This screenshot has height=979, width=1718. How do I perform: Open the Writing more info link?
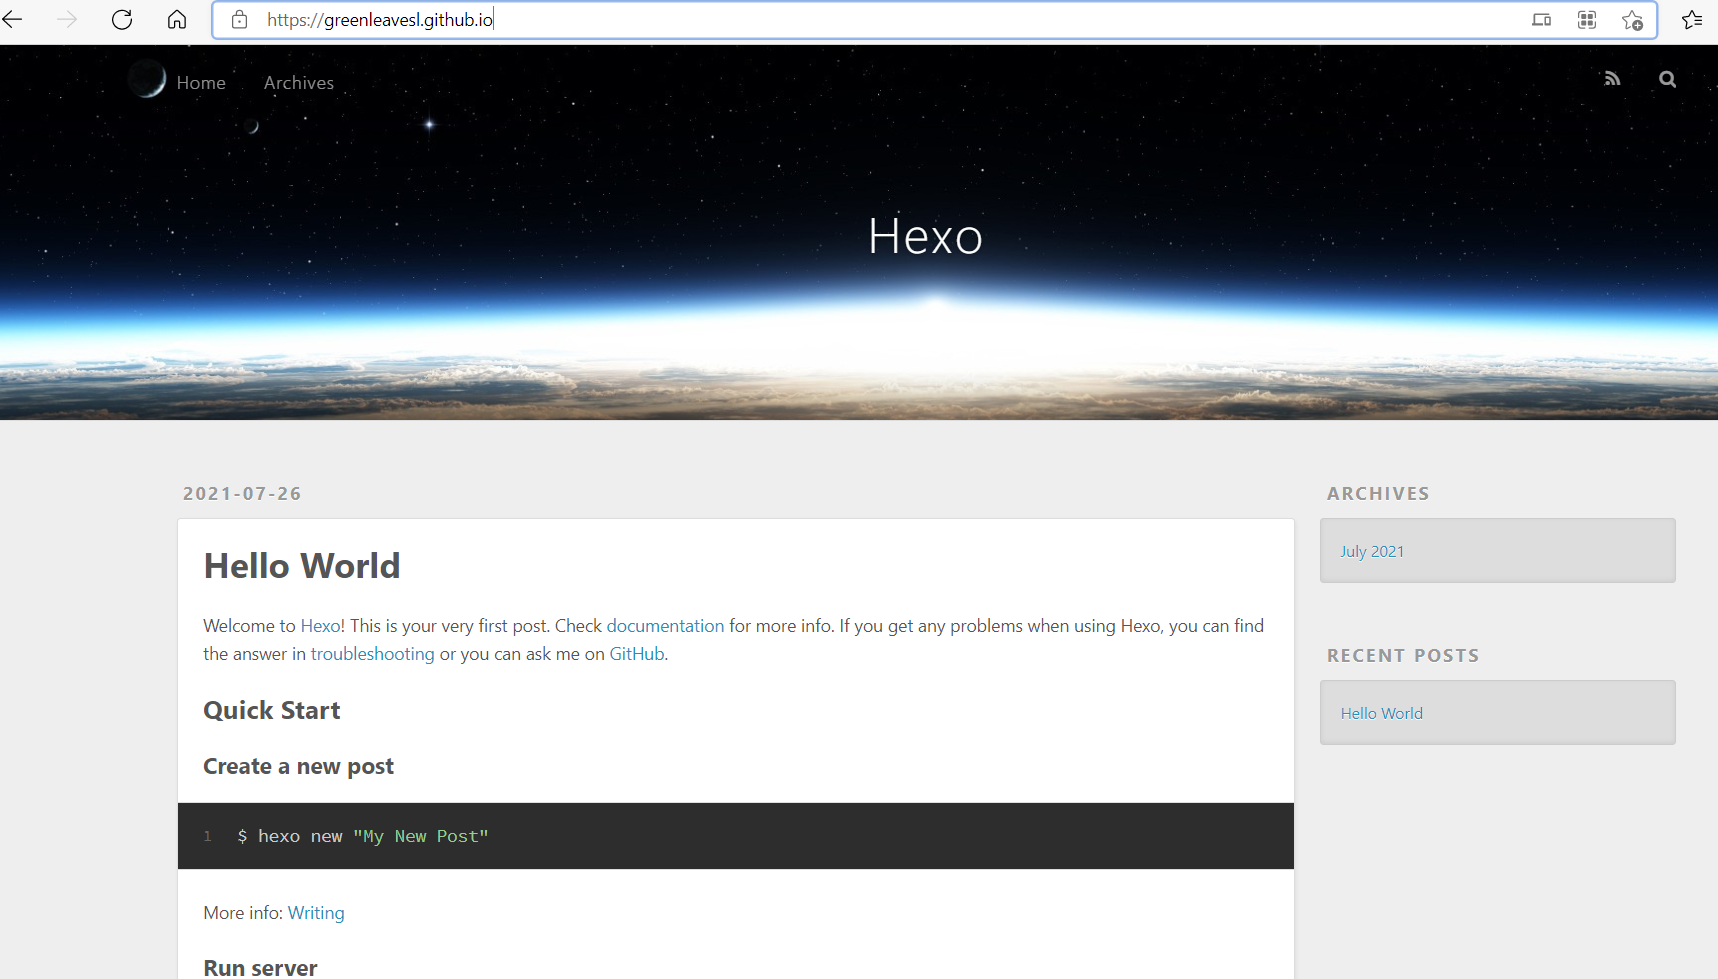[316, 913]
